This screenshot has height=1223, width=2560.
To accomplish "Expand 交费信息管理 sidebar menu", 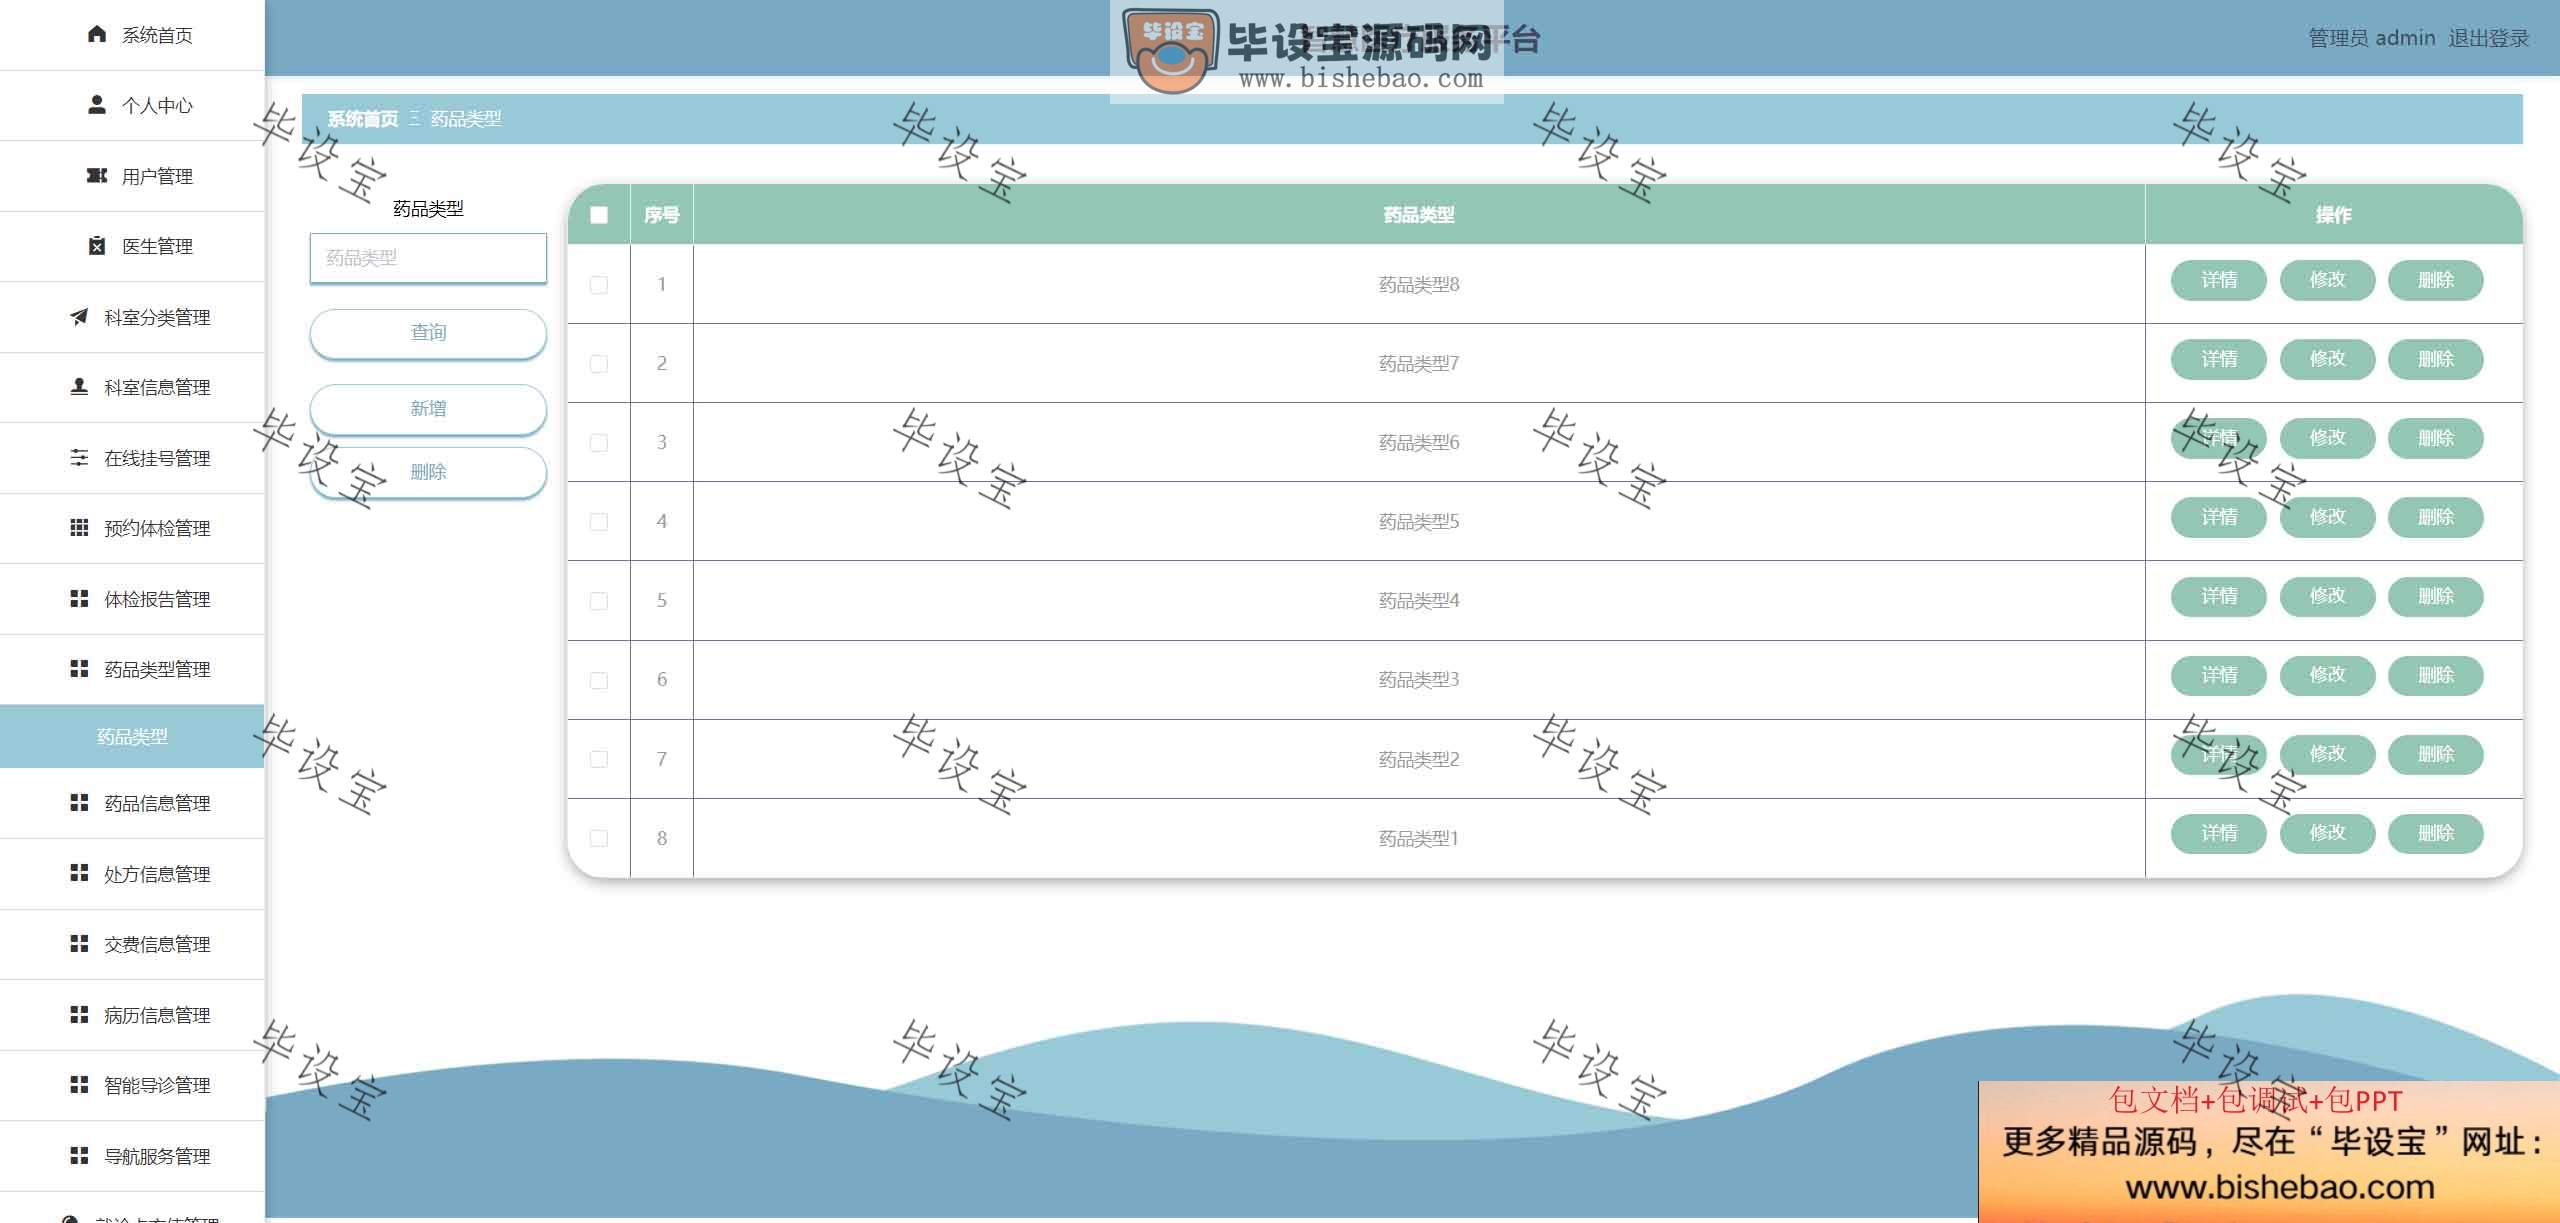I will pyautogui.click(x=132, y=944).
